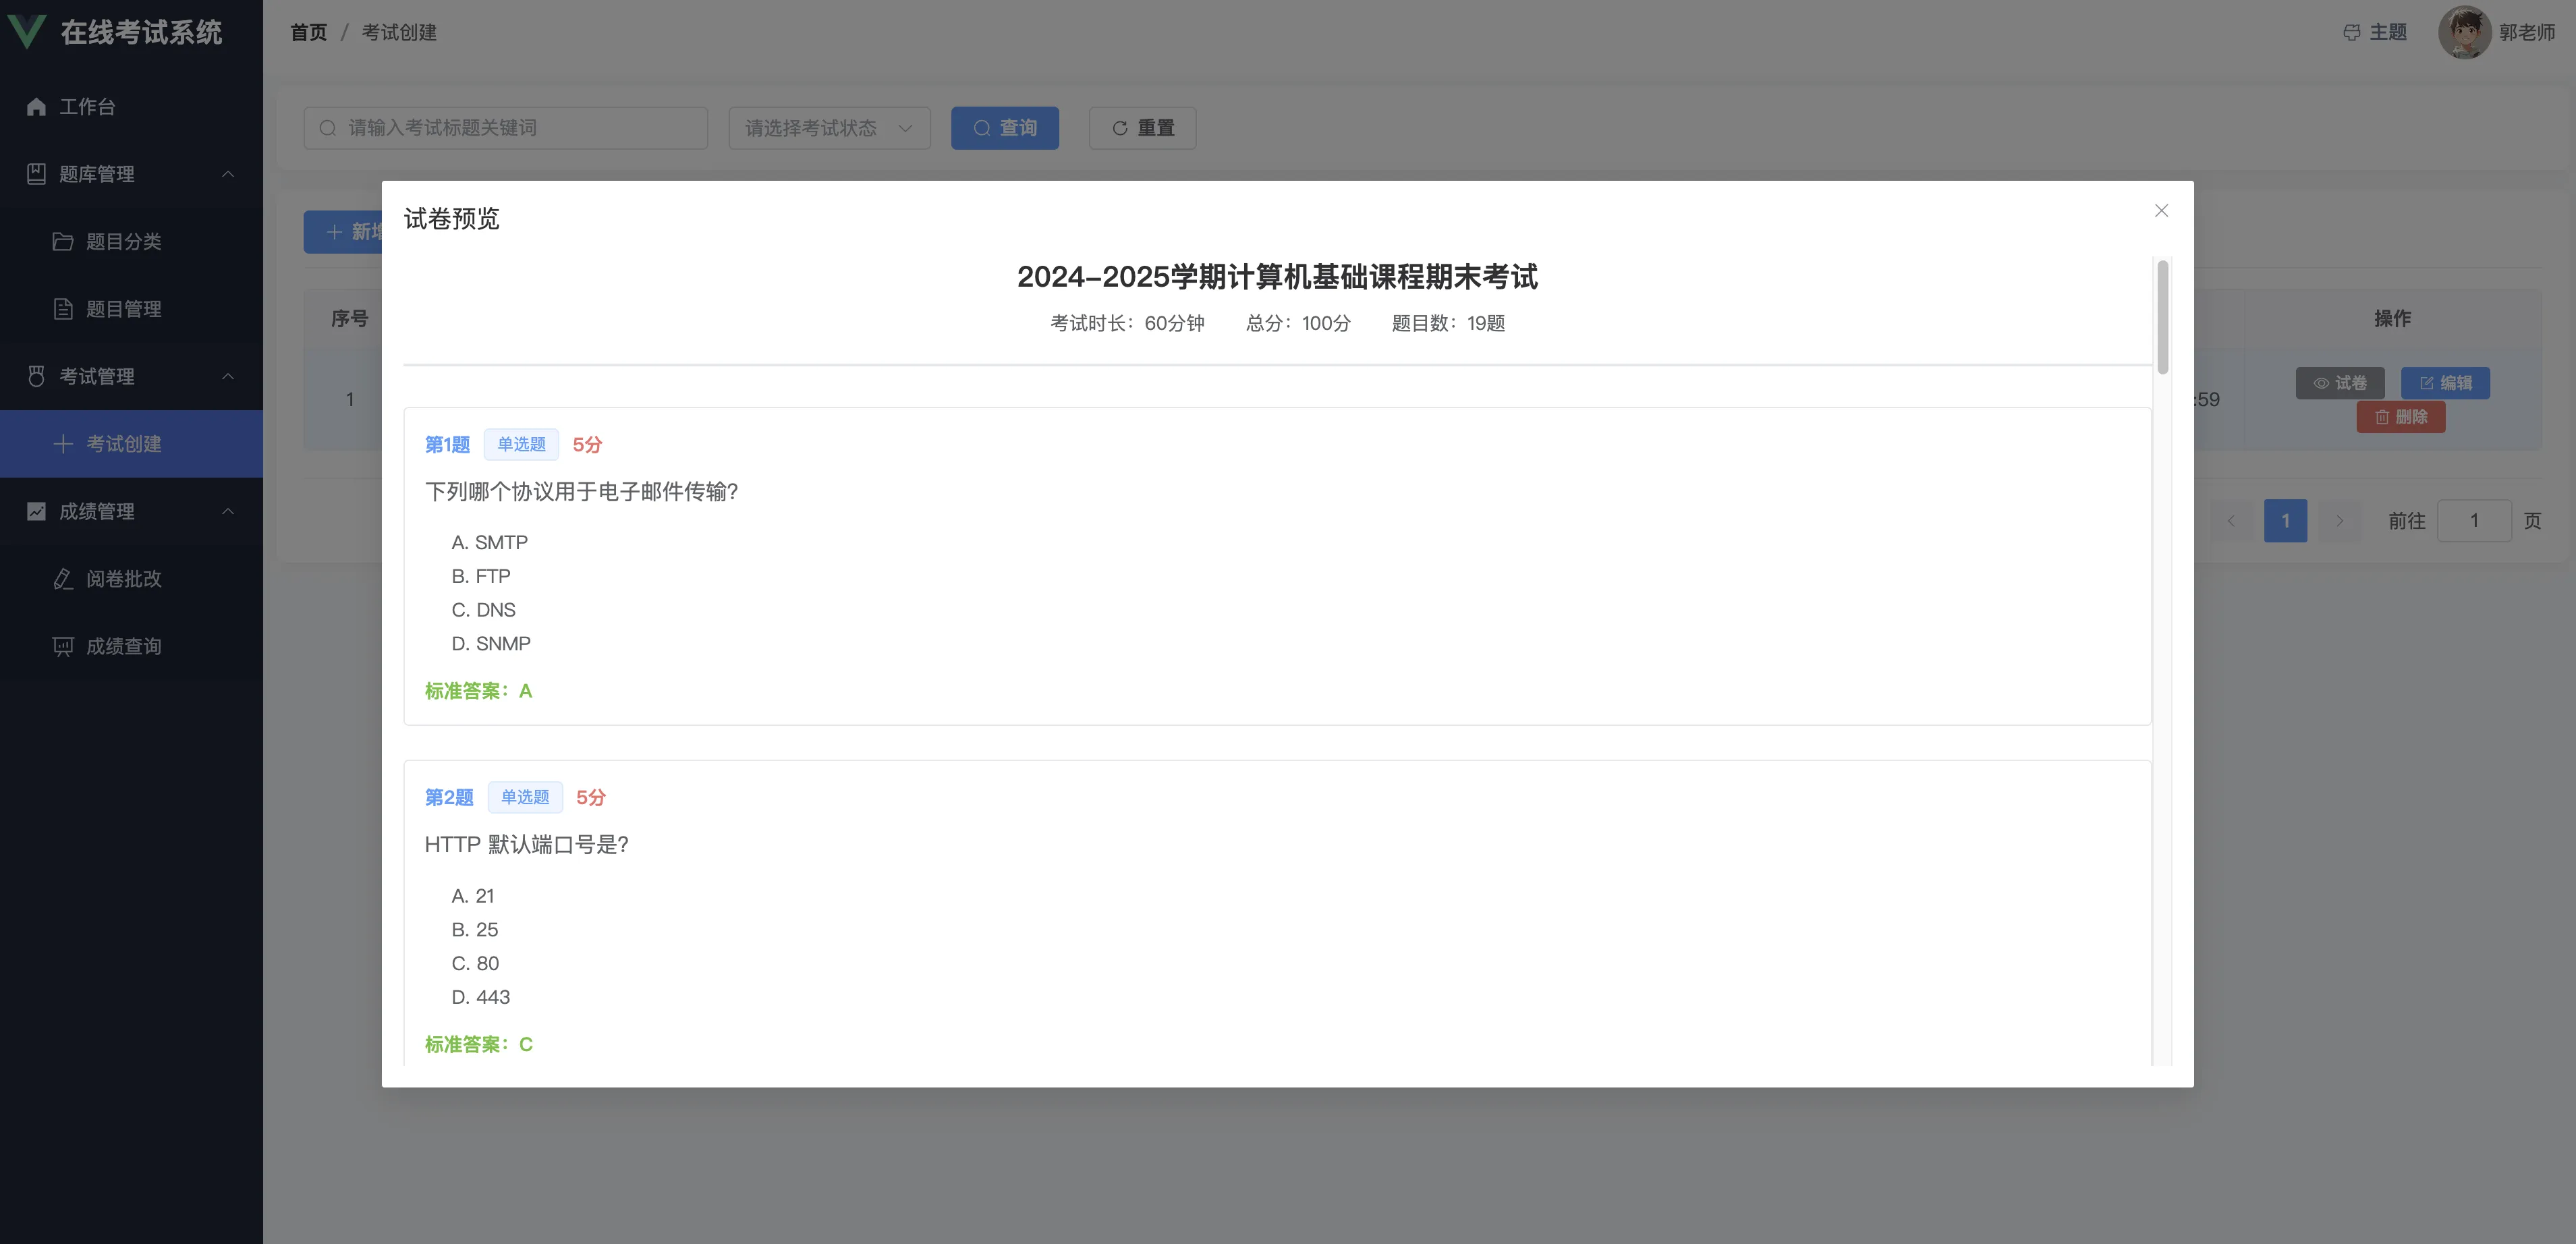Open 工作台 via its home icon

click(37, 107)
